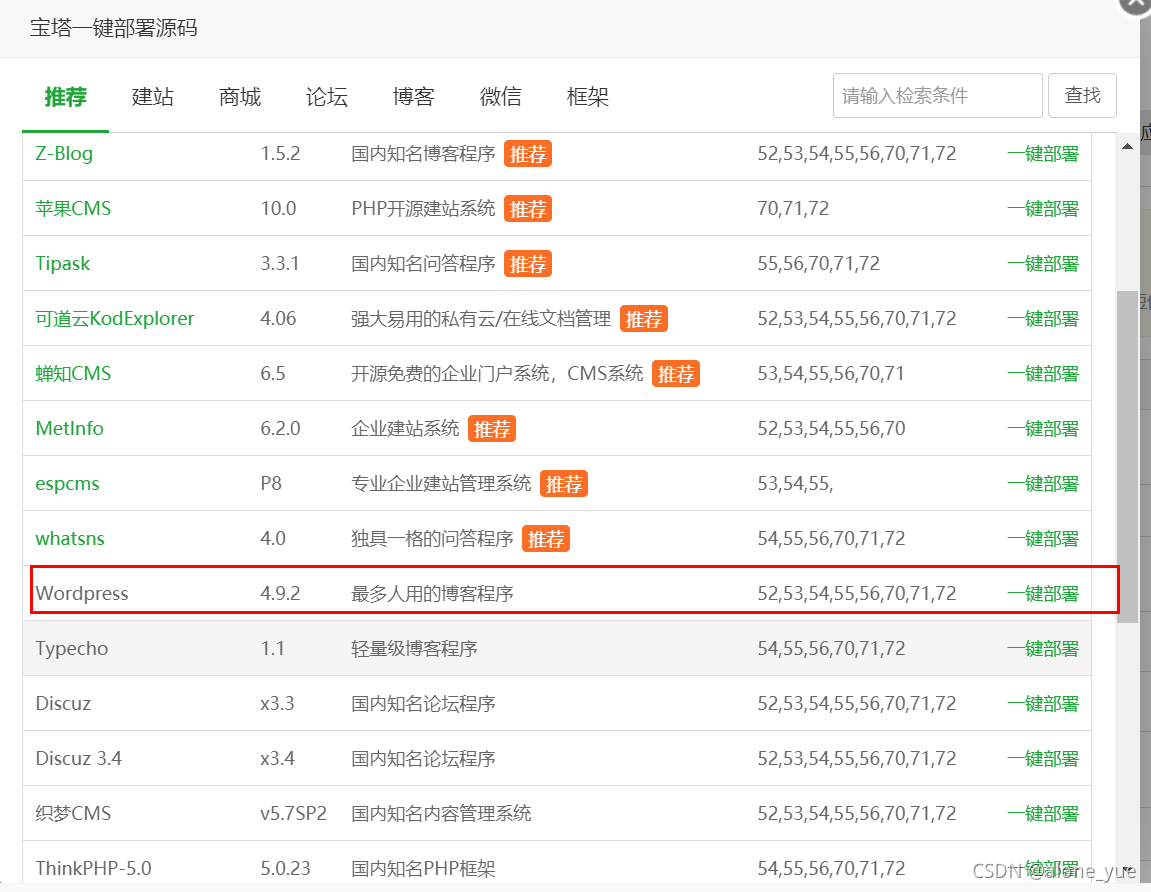
Task: Click 一键部署 in the Discuz 3.4 row
Action: pyautogui.click(x=1043, y=758)
